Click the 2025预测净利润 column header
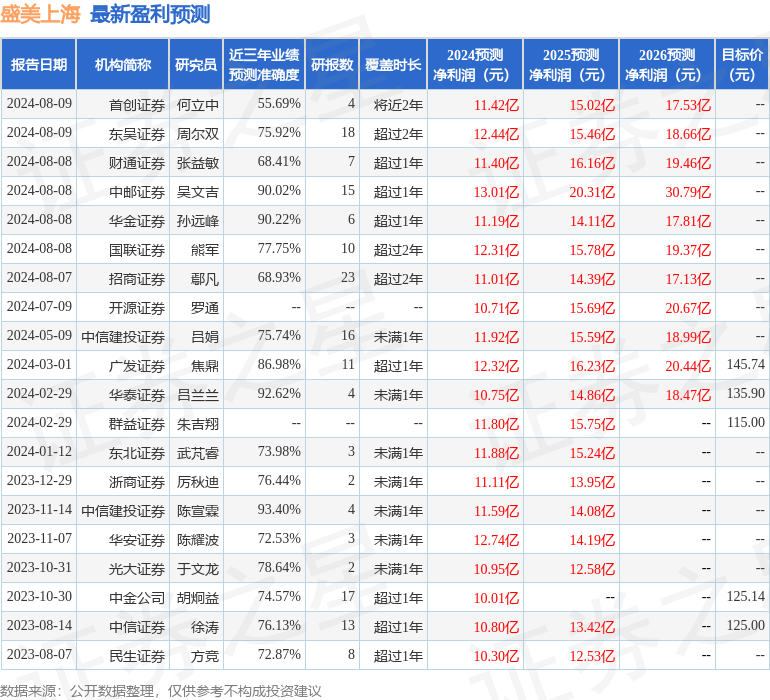 571,64
